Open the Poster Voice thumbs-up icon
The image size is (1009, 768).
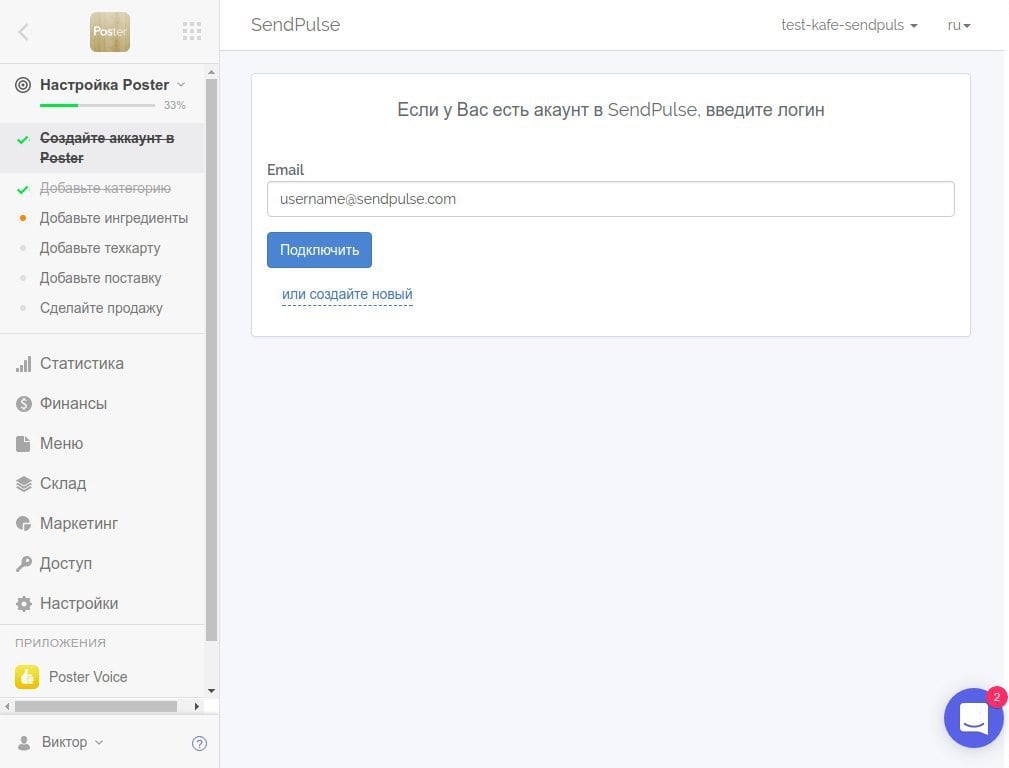pyautogui.click(x=27, y=677)
